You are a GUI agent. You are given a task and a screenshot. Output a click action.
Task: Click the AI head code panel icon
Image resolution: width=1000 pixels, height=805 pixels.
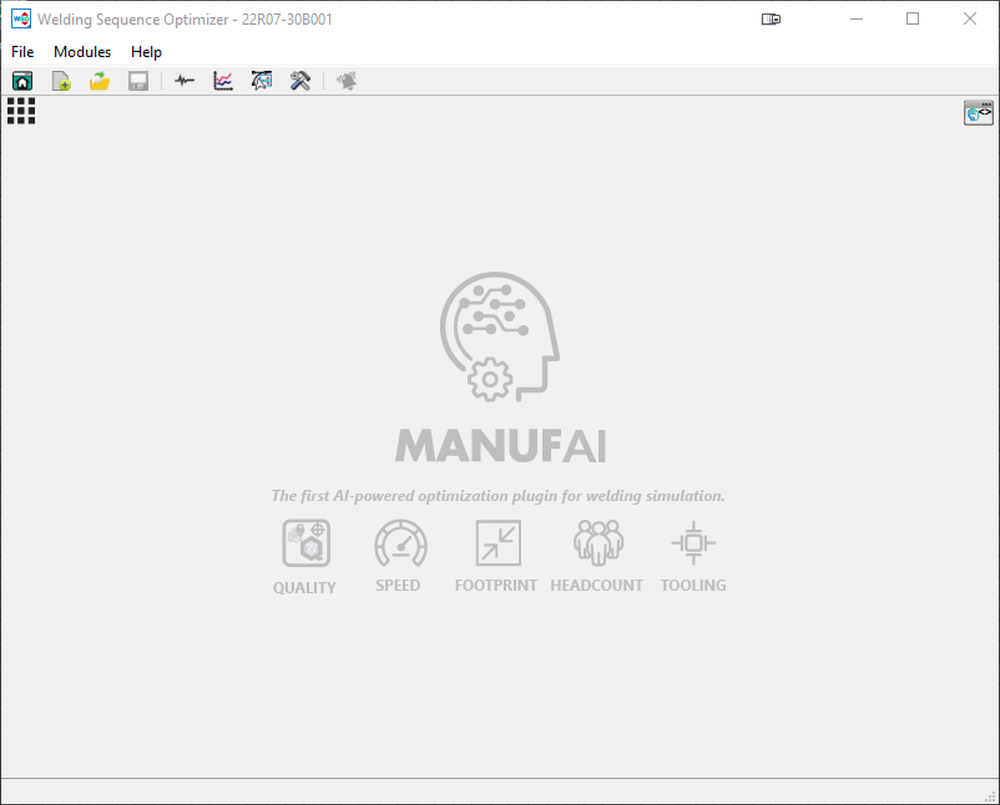click(978, 113)
